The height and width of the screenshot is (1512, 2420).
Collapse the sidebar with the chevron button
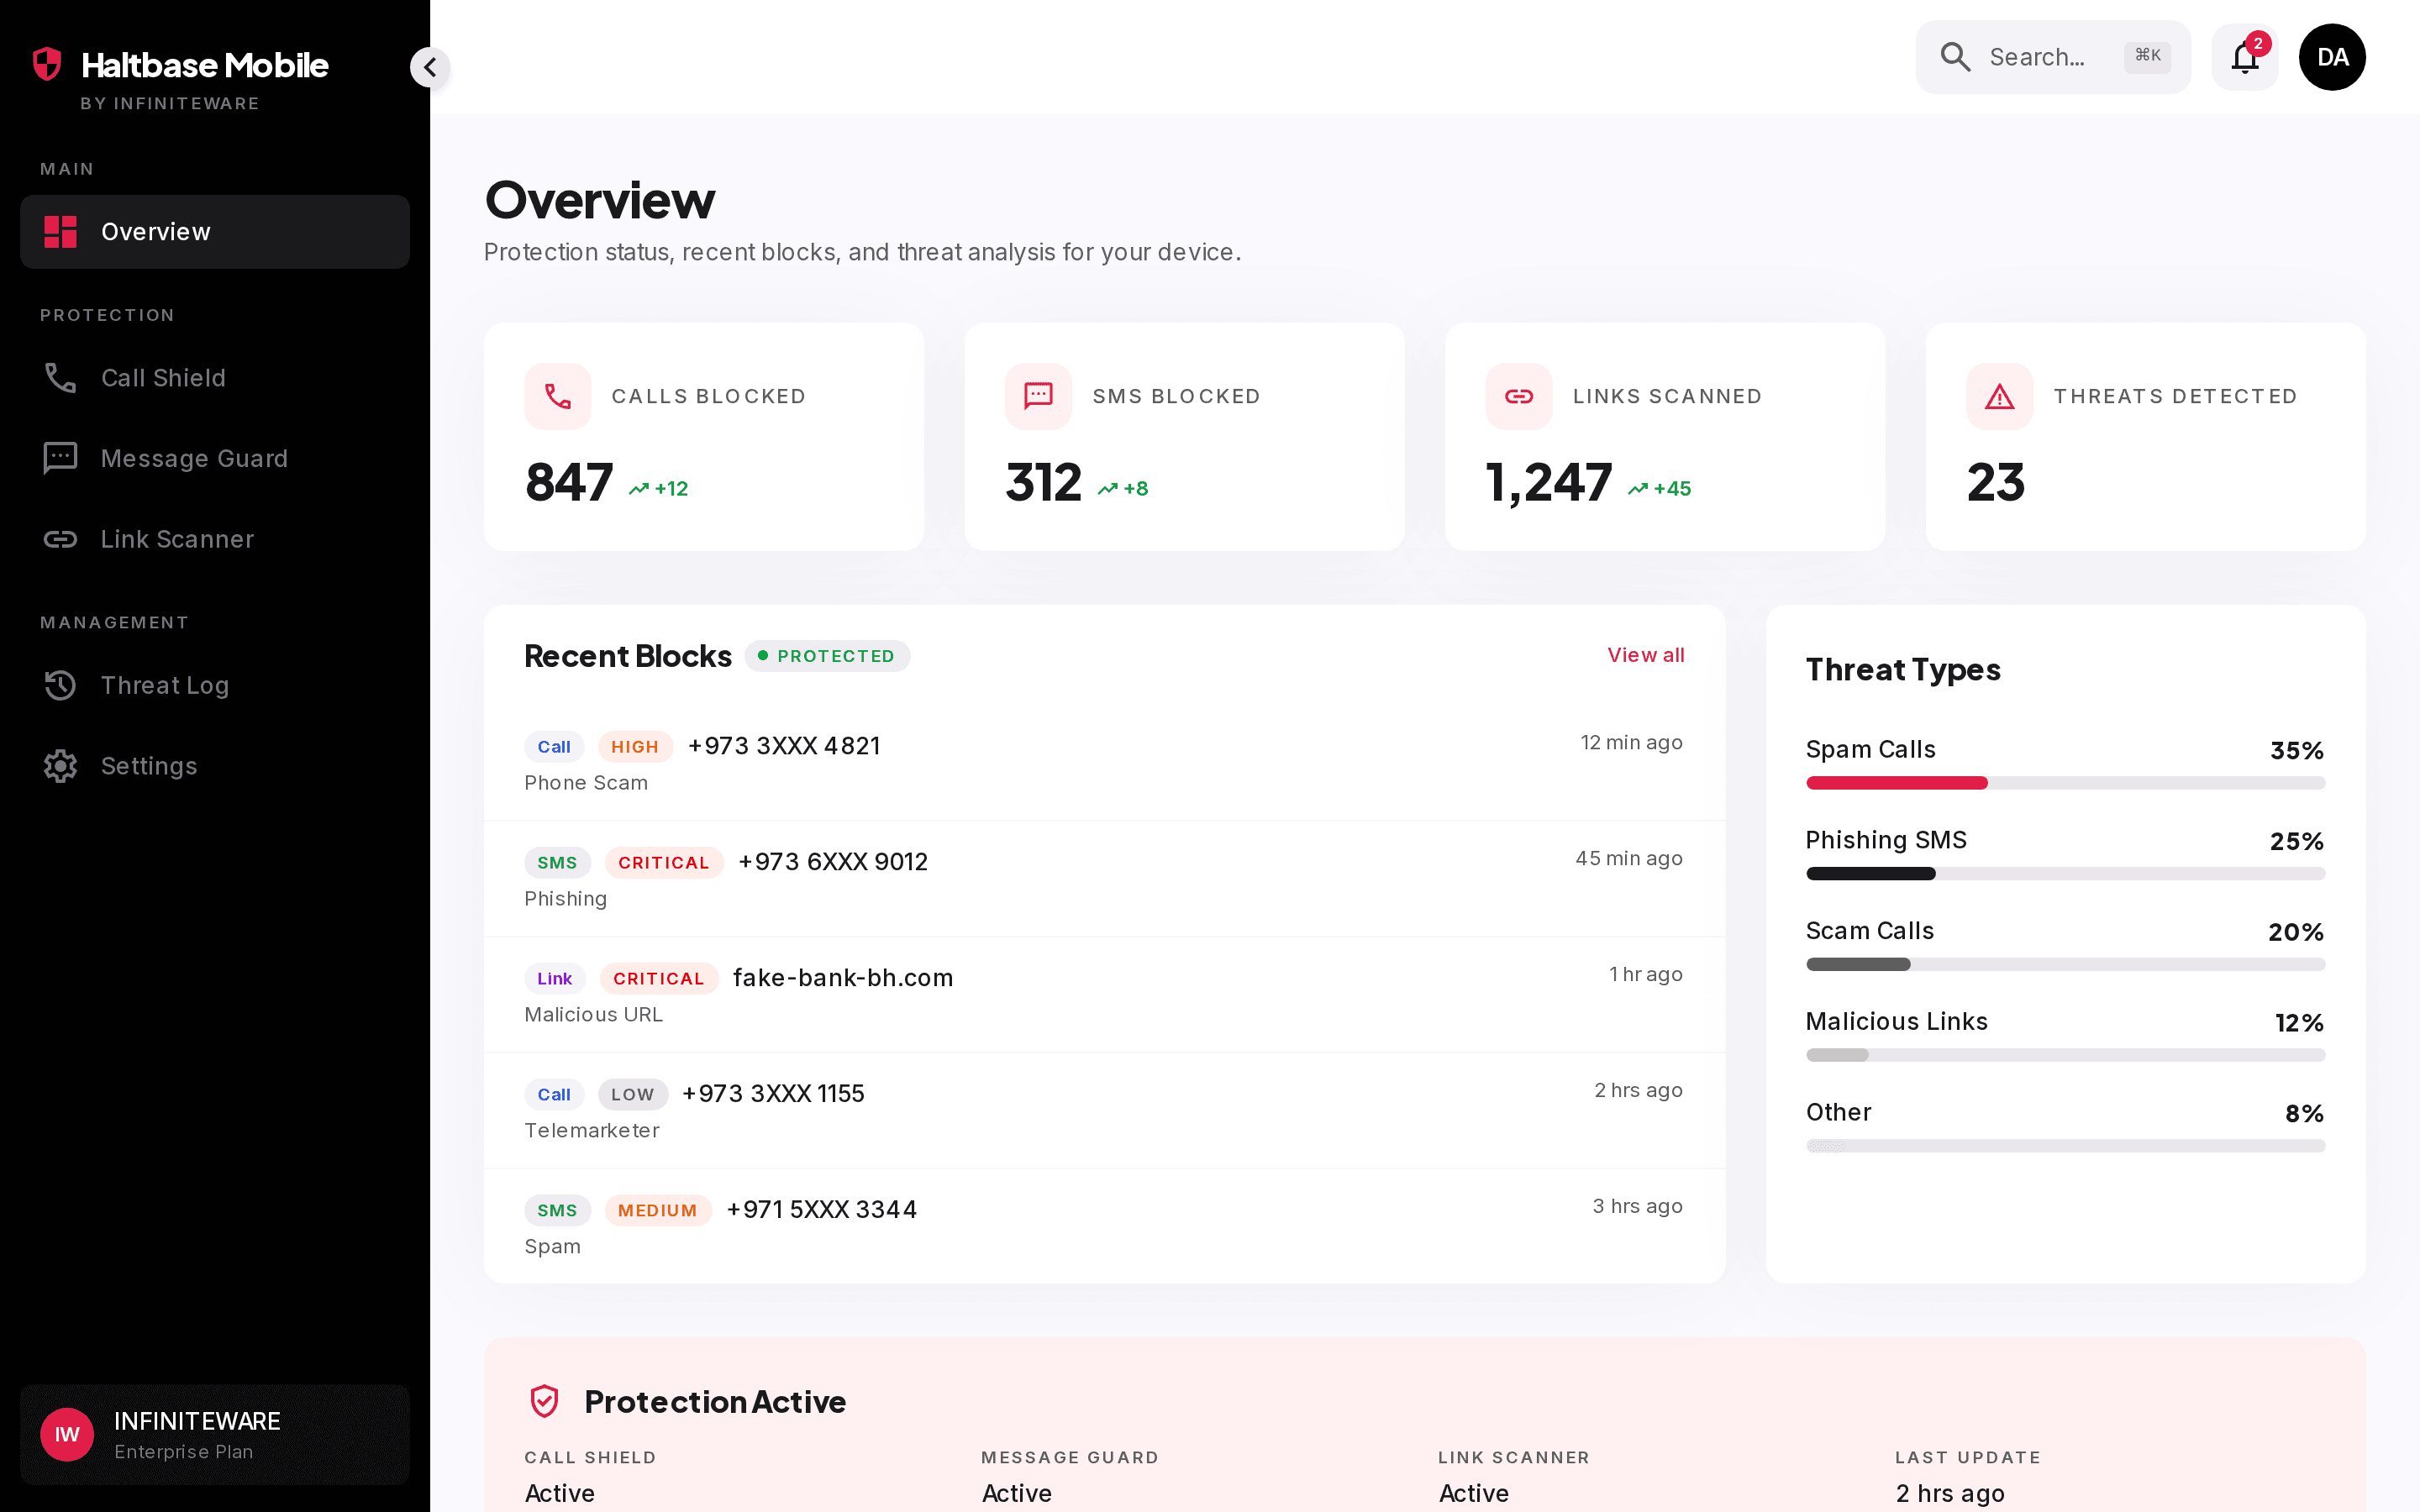pyautogui.click(x=430, y=67)
